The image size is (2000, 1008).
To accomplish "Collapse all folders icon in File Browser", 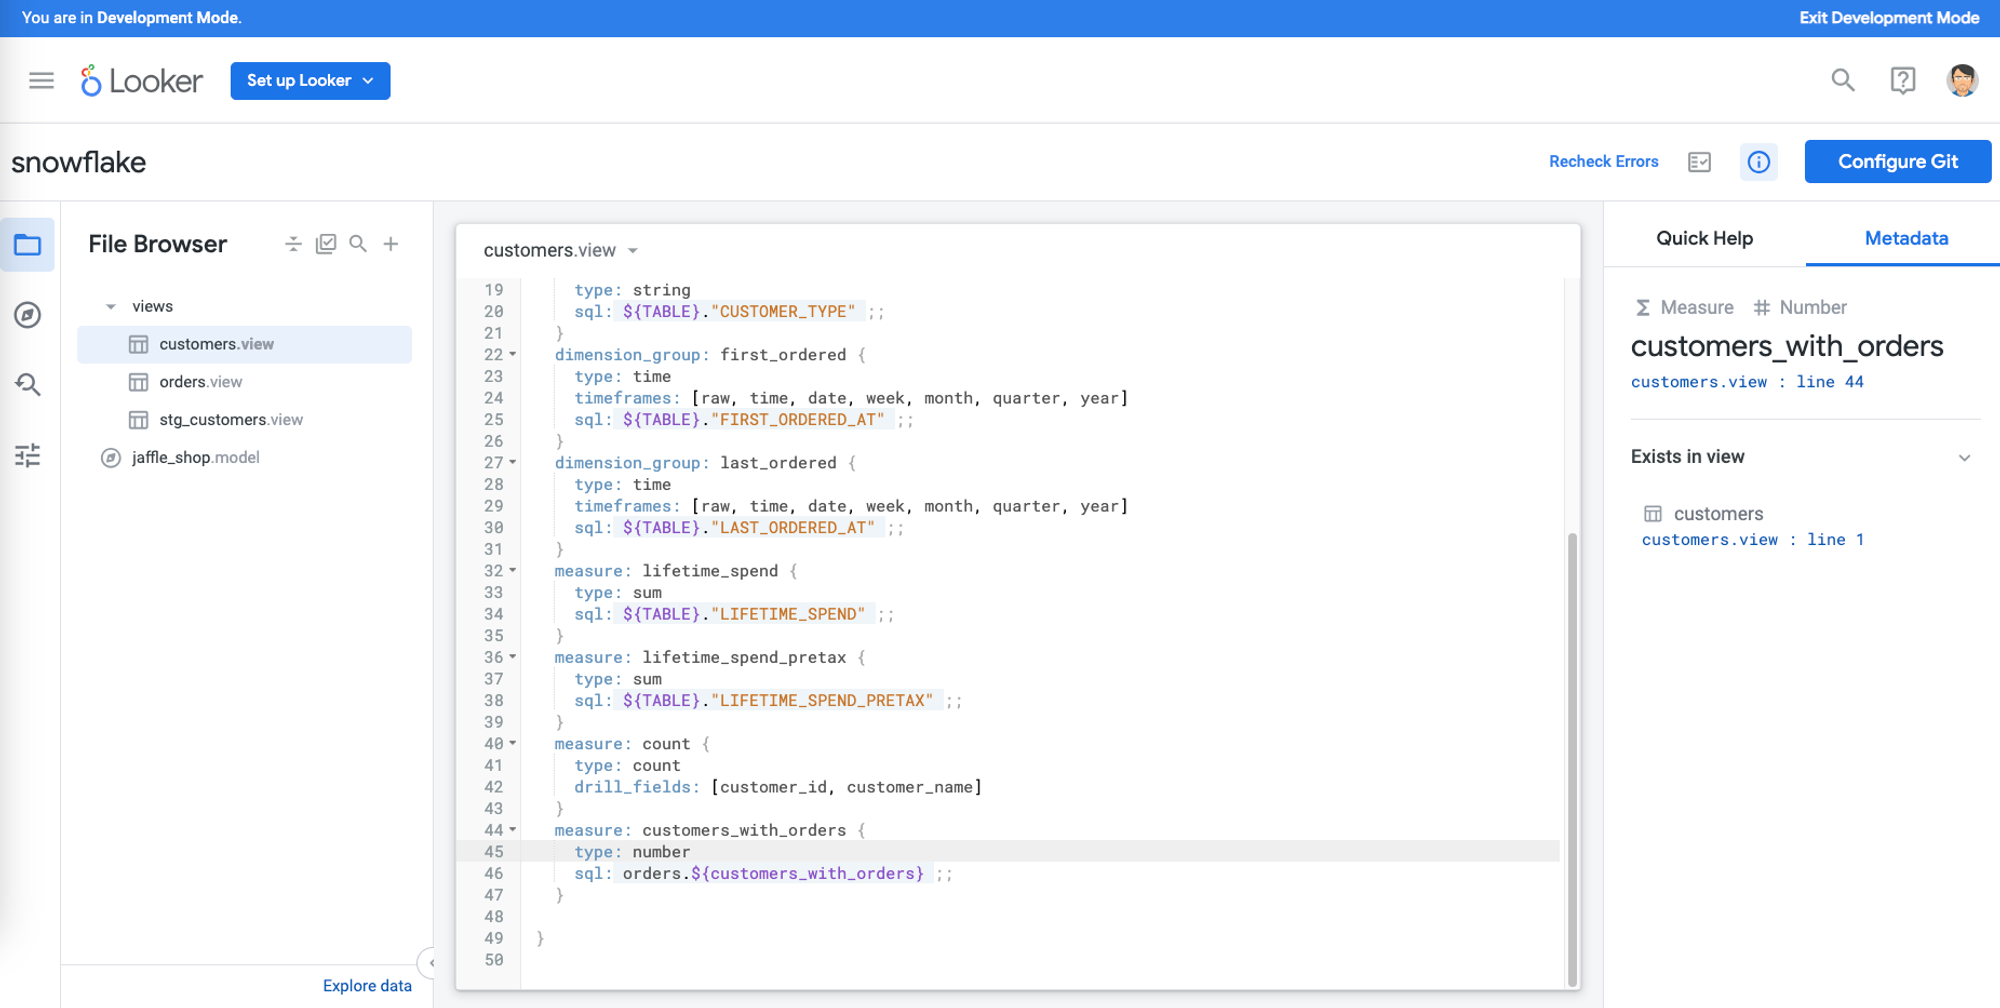I will coord(293,244).
